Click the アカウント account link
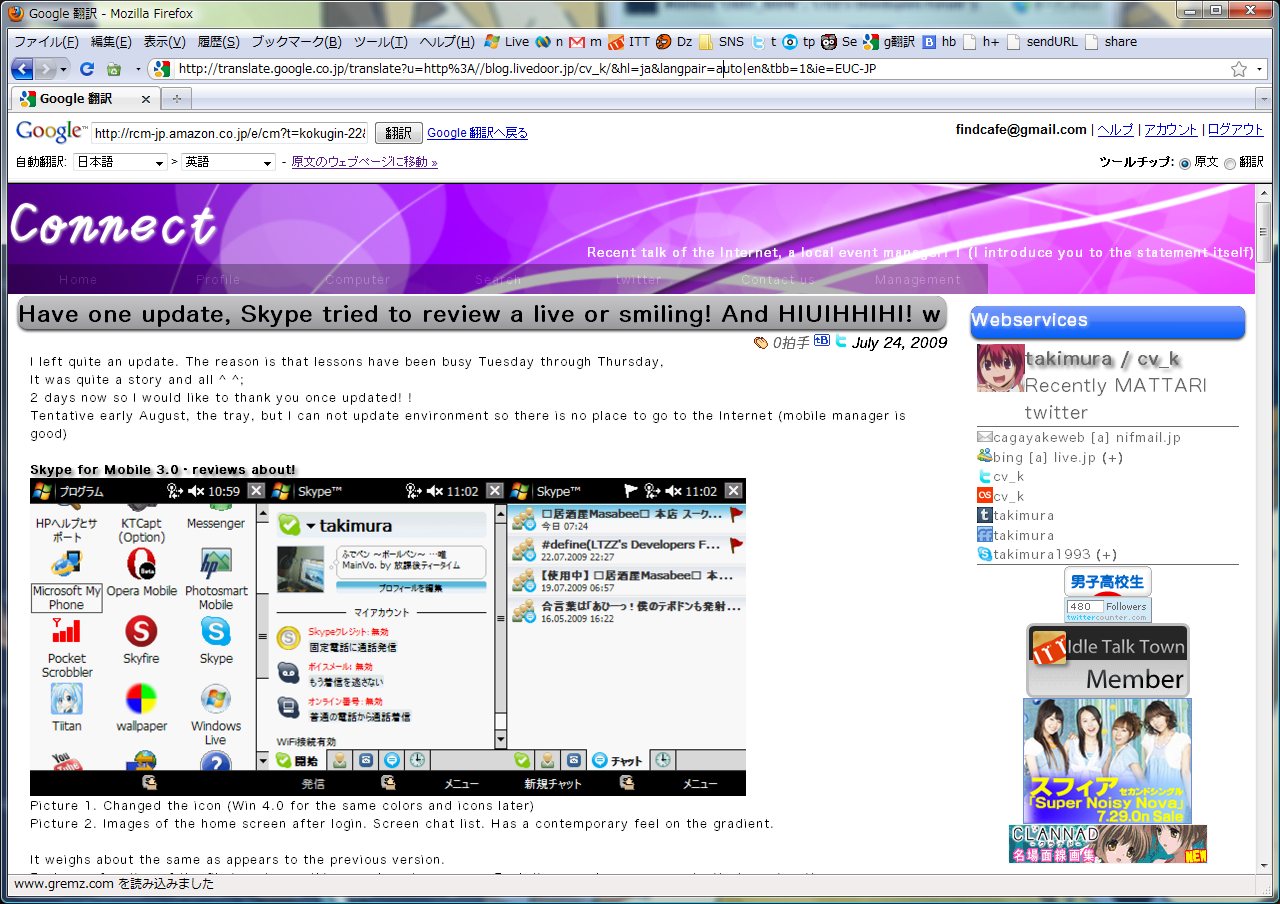1280x904 pixels. point(1171,130)
